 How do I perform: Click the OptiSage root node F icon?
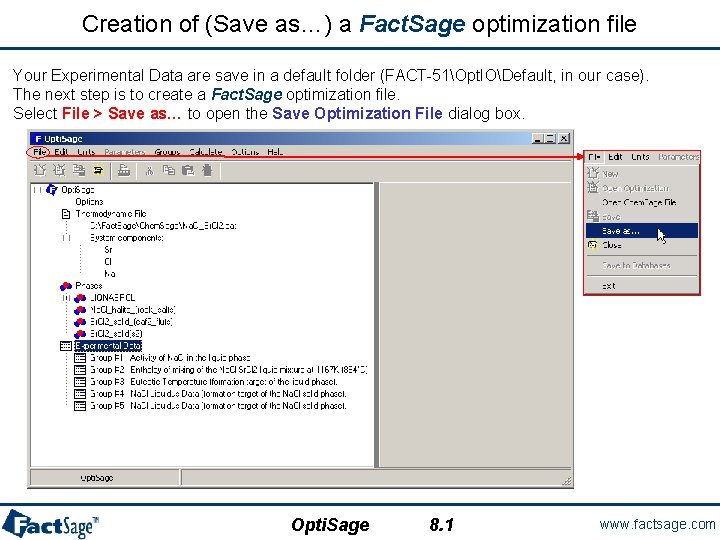pyautogui.click(x=52, y=190)
